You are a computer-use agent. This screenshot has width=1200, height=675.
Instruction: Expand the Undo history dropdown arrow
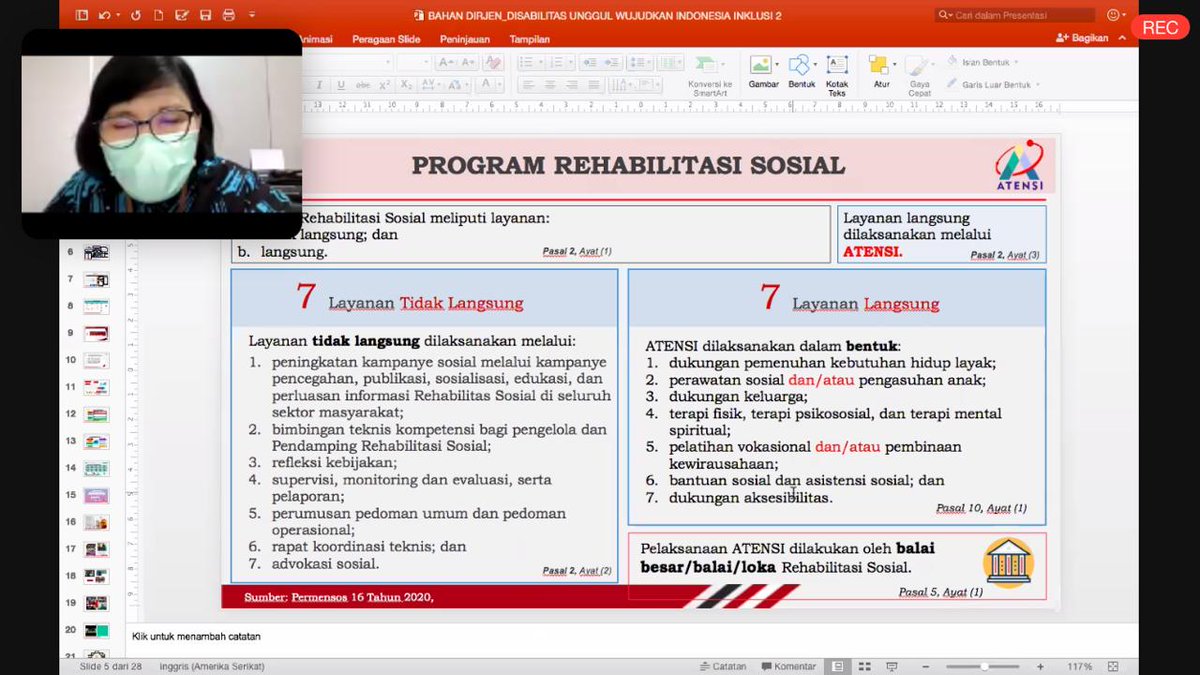[117, 15]
